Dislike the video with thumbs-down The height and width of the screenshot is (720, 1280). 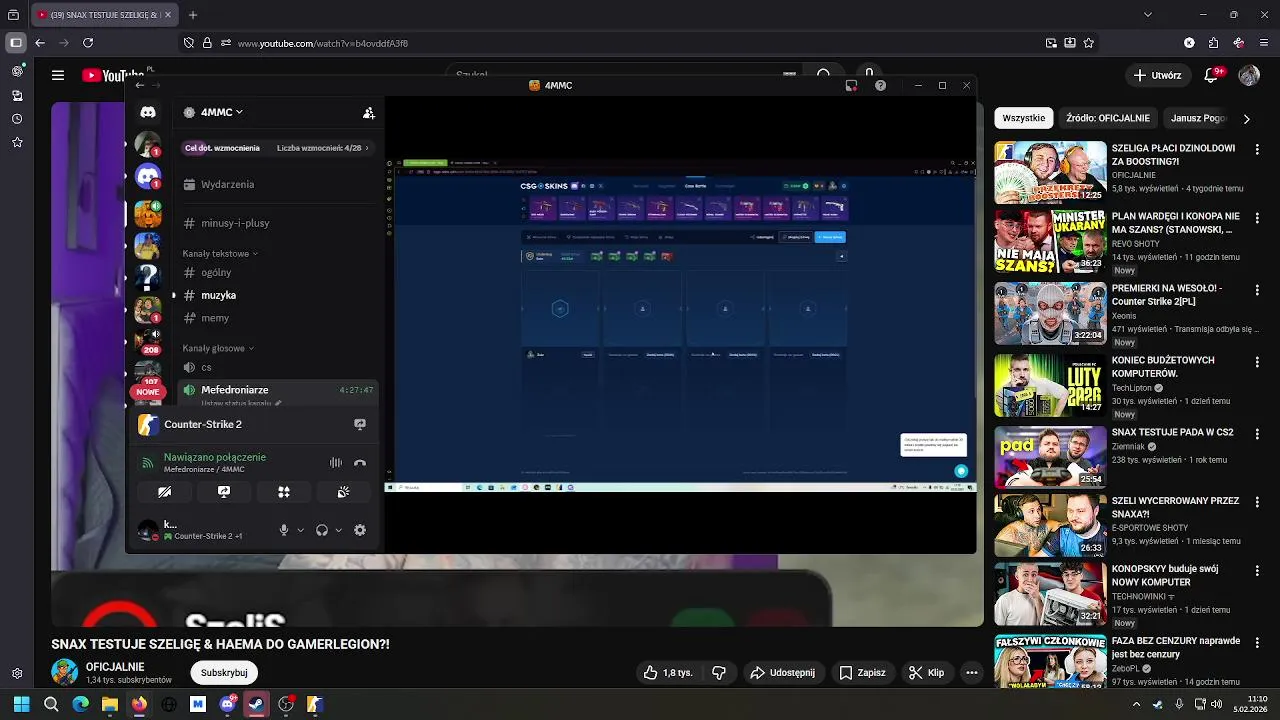pyautogui.click(x=719, y=673)
